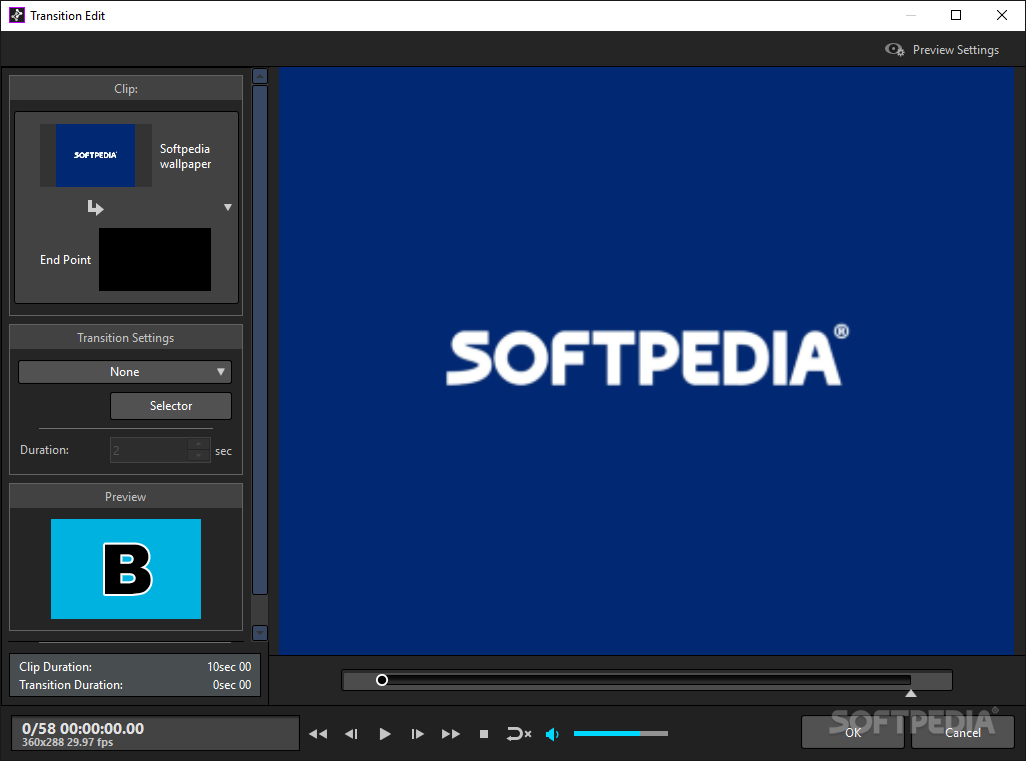This screenshot has height=761, width=1026.
Task: Select the End Point black thumbnail
Action: click(155, 259)
